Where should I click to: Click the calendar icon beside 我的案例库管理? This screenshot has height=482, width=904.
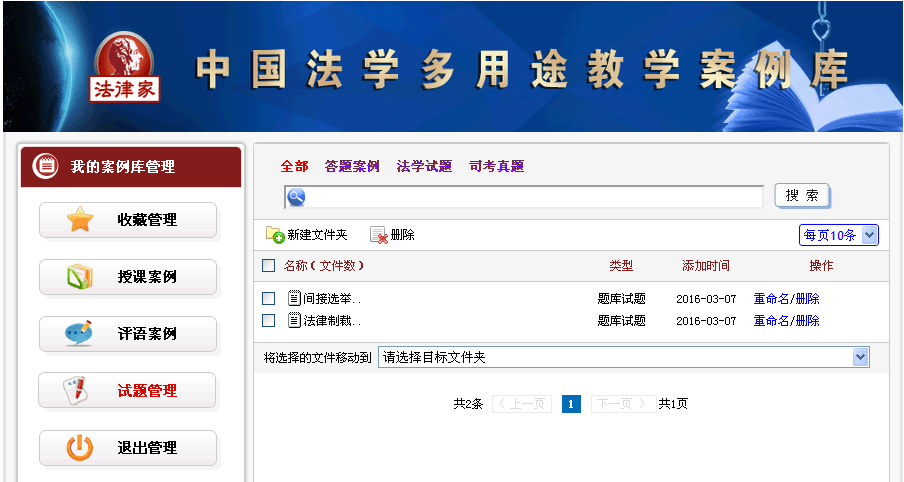click(x=45, y=166)
